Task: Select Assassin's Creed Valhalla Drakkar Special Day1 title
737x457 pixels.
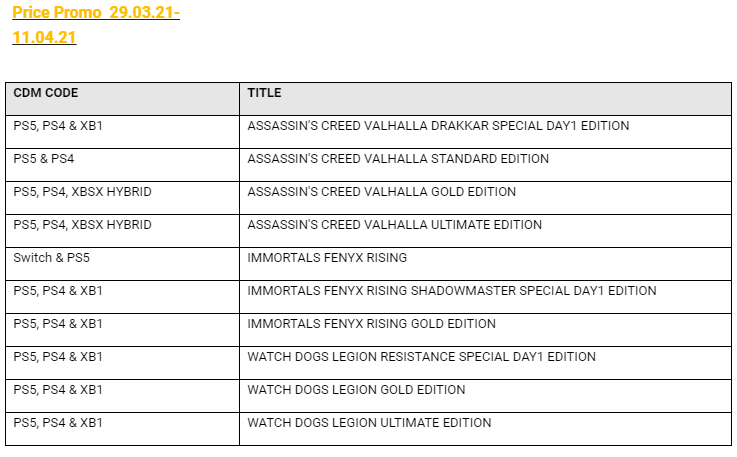Action: [x=438, y=126]
